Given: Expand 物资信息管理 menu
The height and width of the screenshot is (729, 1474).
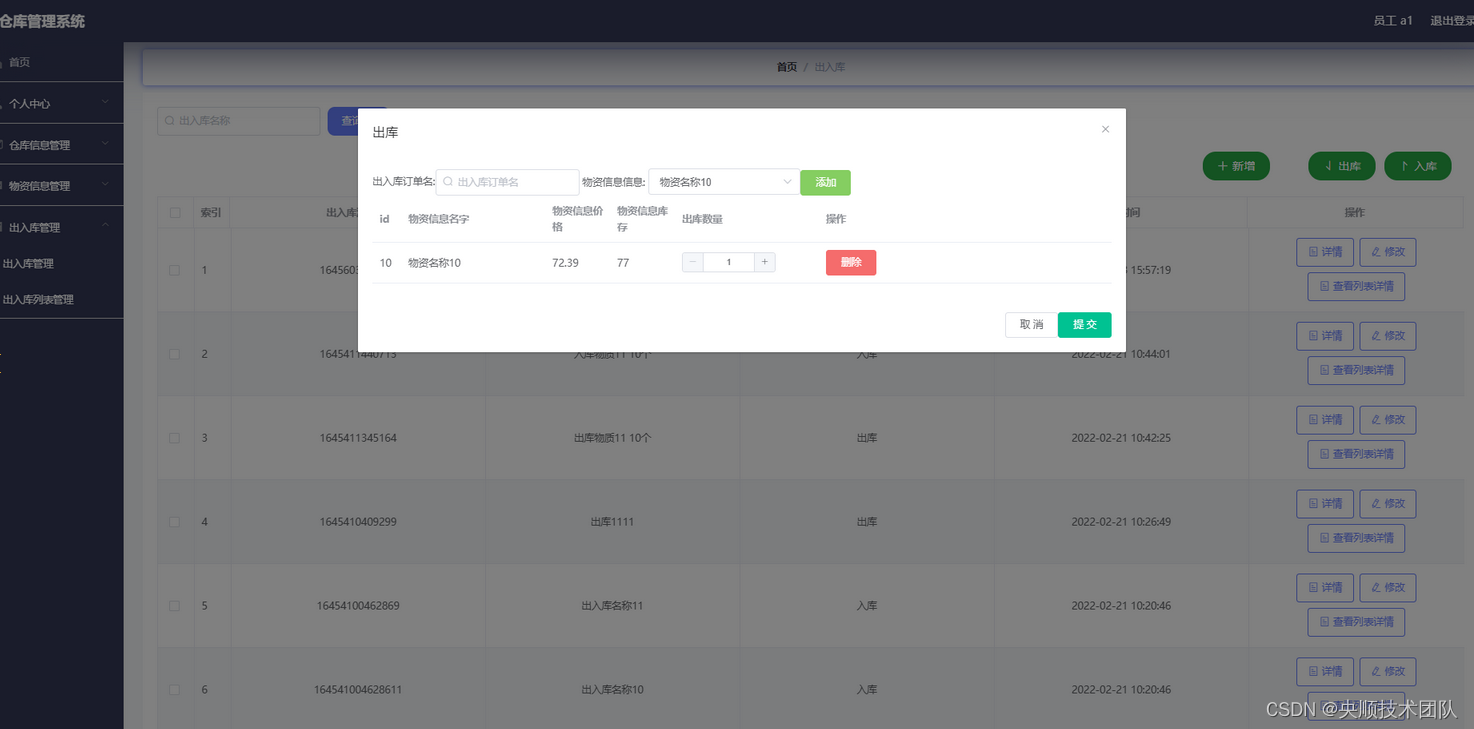Looking at the screenshot, I should [x=61, y=186].
